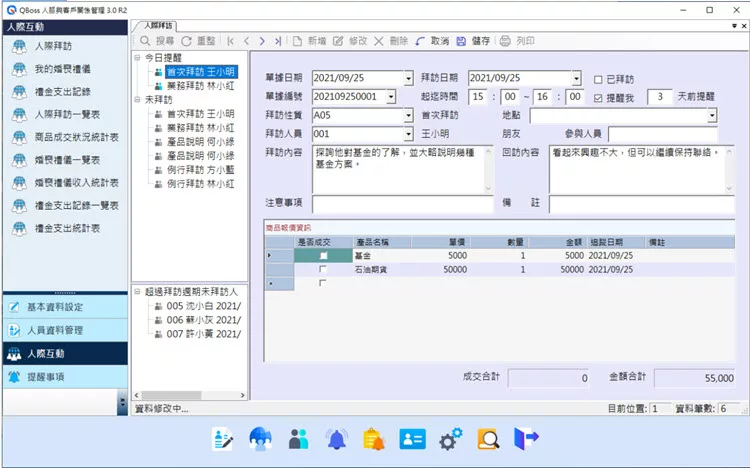750x468 pixels.
Task: Click the 注意事項 input field
Action: (x=402, y=204)
